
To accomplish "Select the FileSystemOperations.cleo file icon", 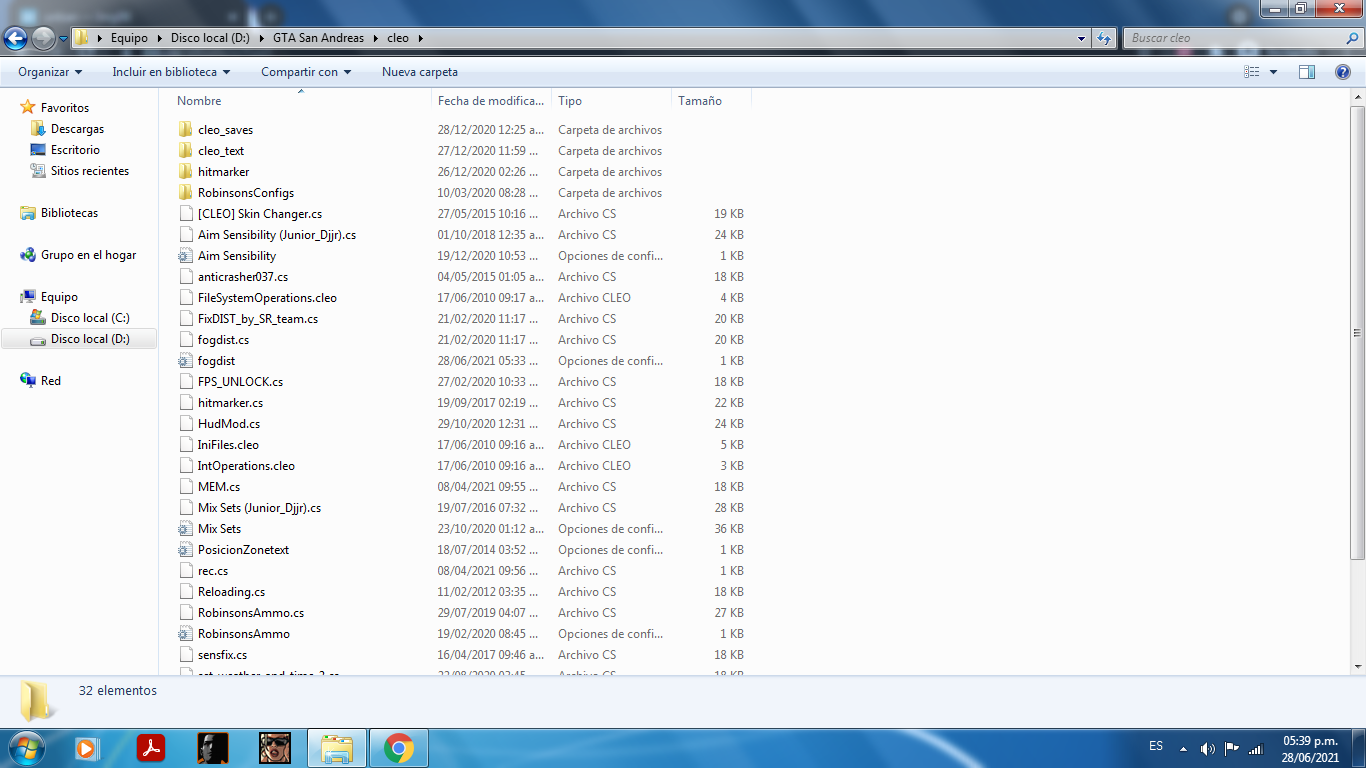I will [185, 298].
